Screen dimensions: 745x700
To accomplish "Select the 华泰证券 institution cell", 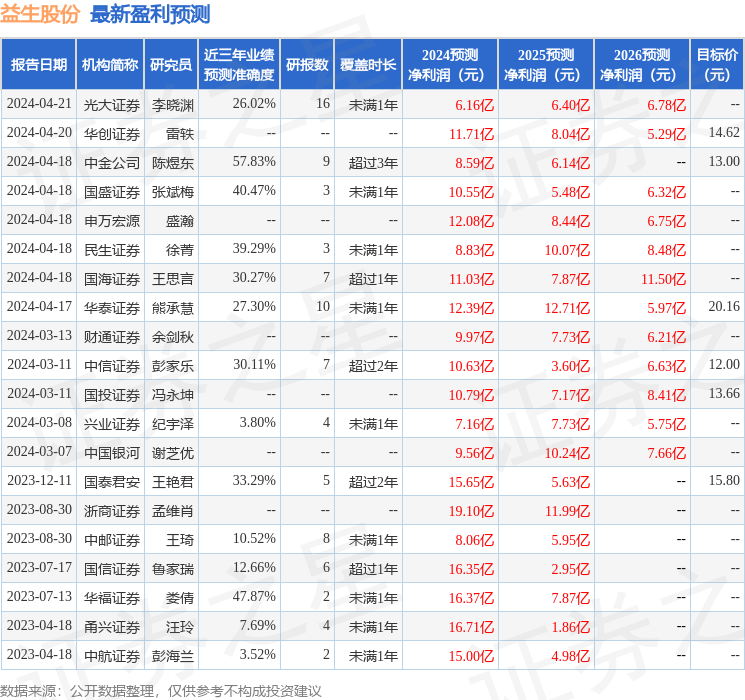I will 112,308.
